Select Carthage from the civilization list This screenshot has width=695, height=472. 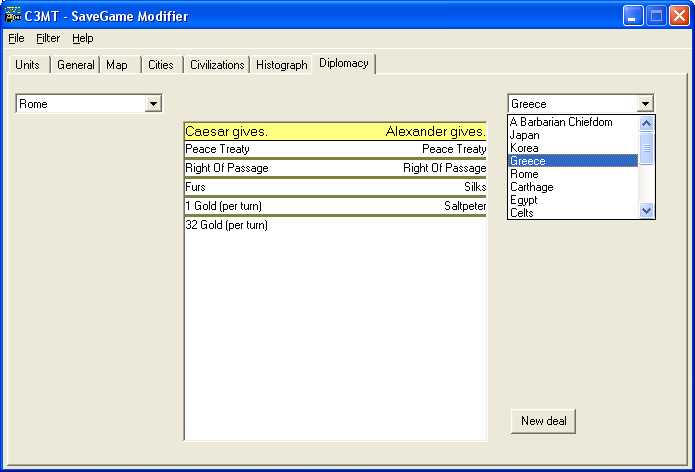click(531, 187)
